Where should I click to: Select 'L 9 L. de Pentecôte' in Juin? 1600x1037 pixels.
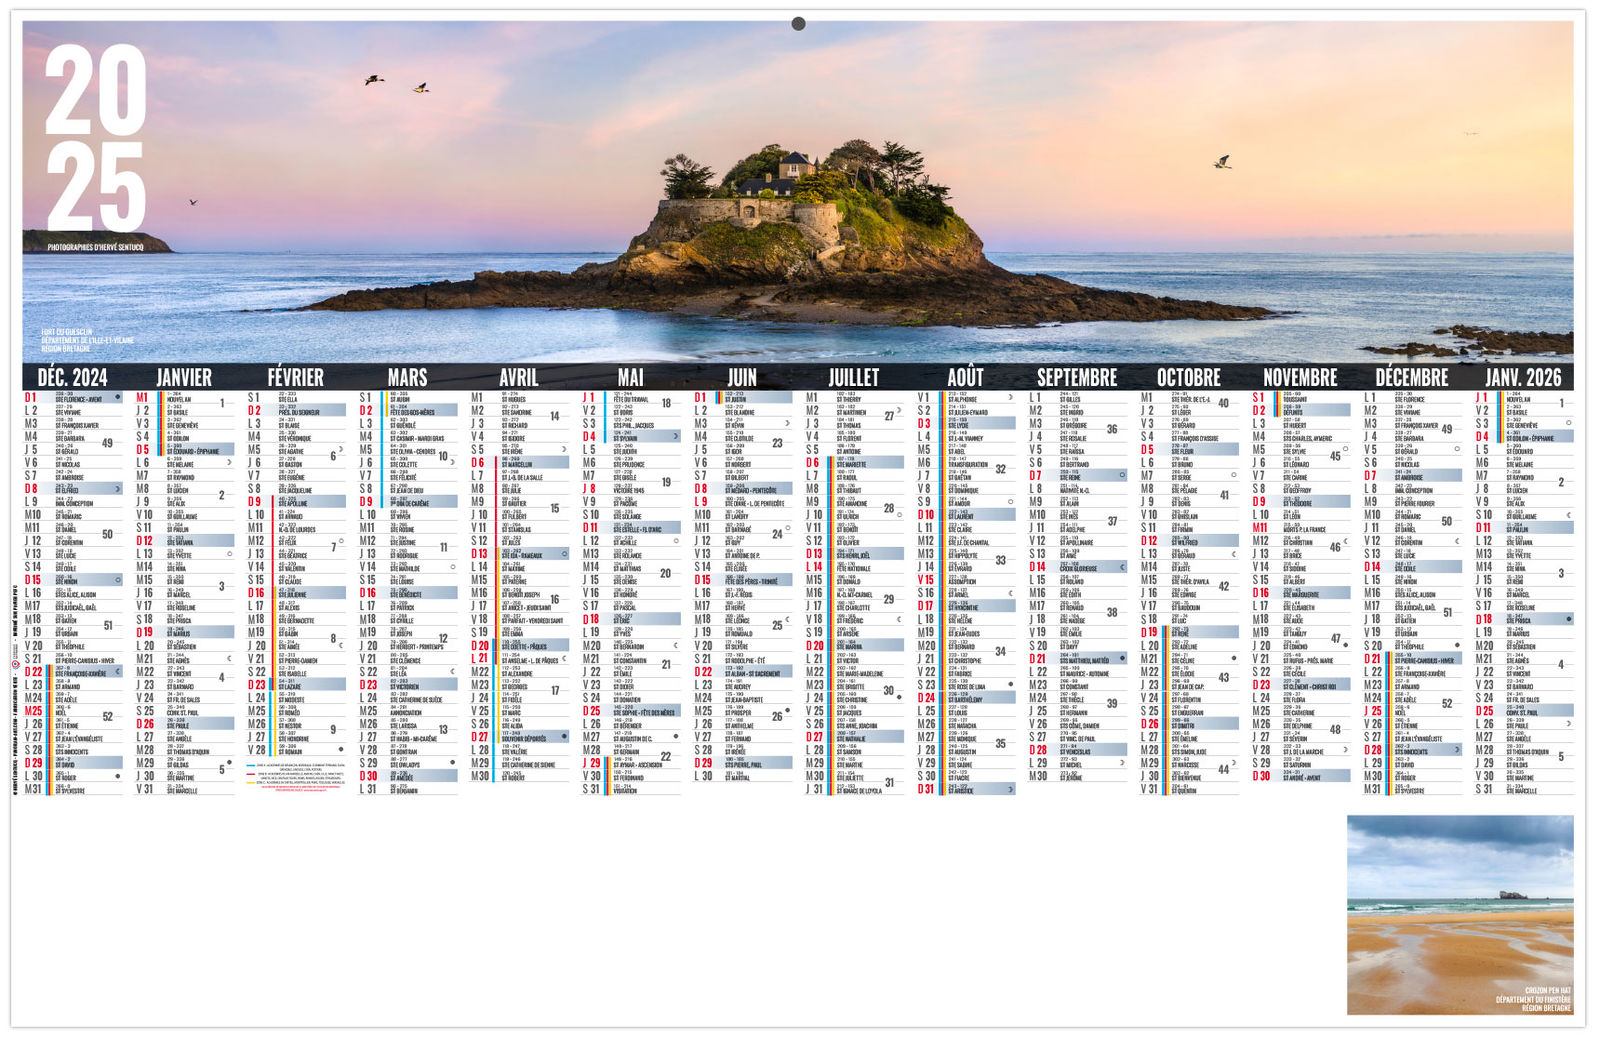[x=742, y=502]
